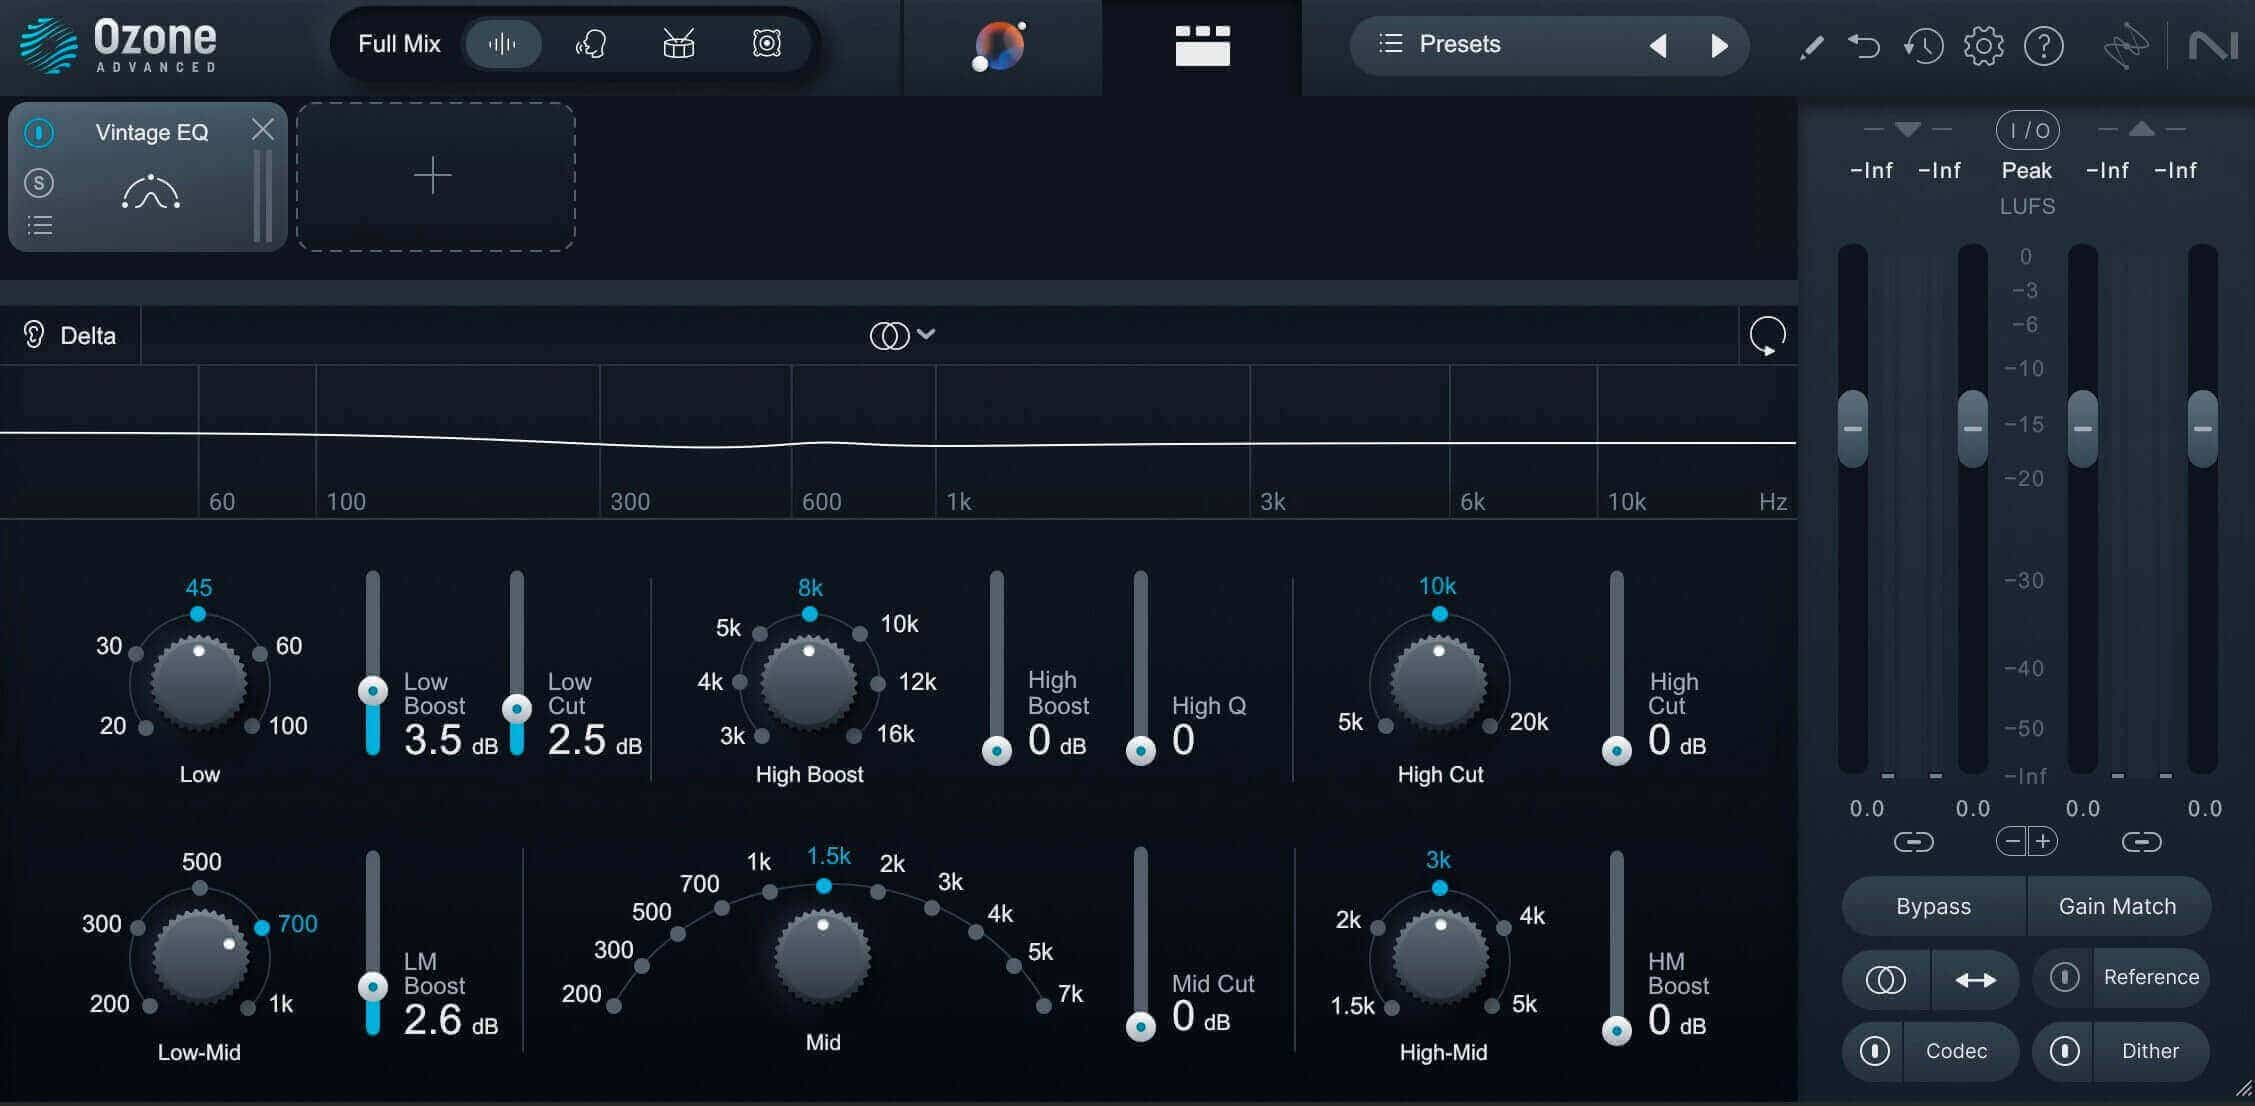Select the Full Mix waveform icon
Screen dimensions: 2255x1106
503,44
